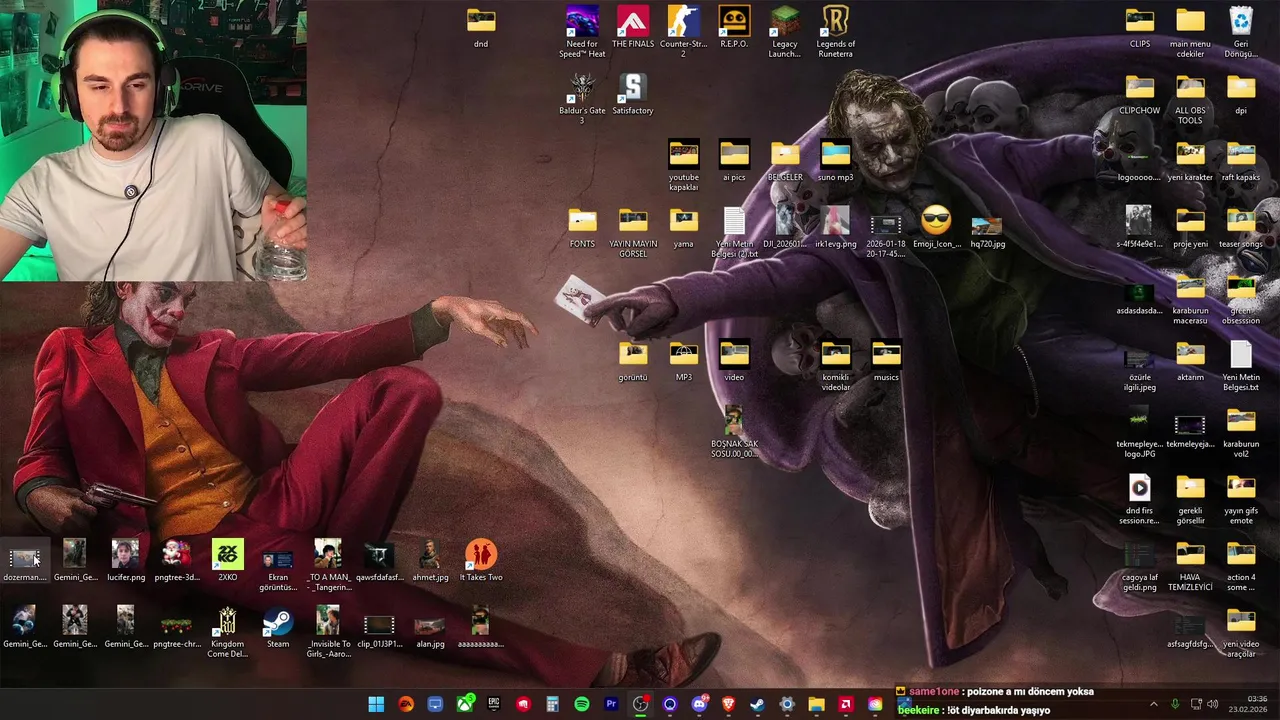Launch THE FINALS desktop shortcut
This screenshot has width=1280, height=720.
pyautogui.click(x=633, y=27)
